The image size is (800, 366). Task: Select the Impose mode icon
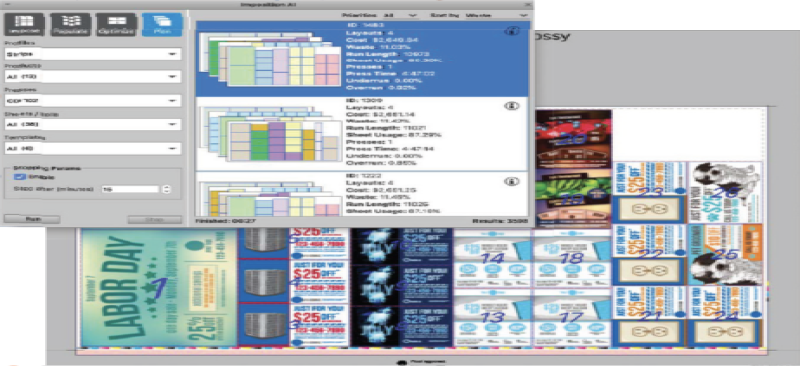[24, 25]
